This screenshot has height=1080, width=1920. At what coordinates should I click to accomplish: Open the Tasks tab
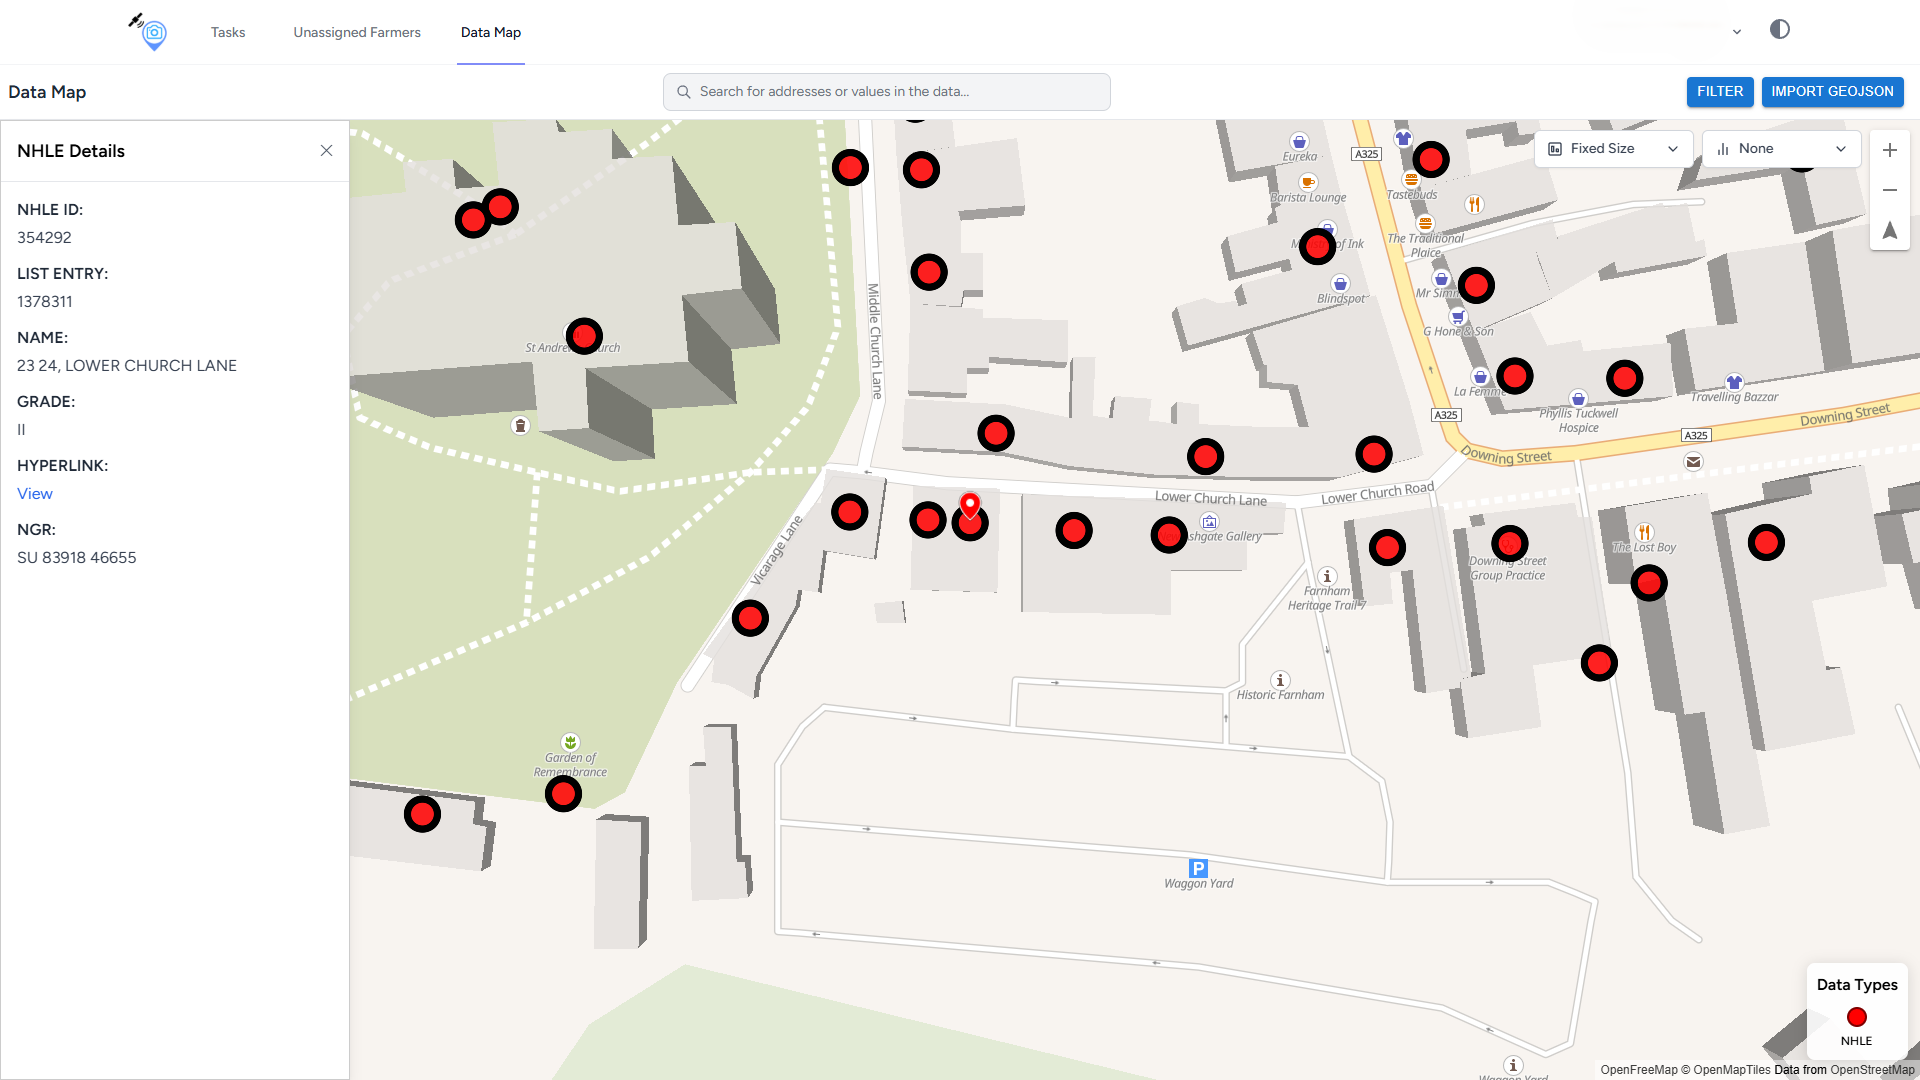coord(228,32)
